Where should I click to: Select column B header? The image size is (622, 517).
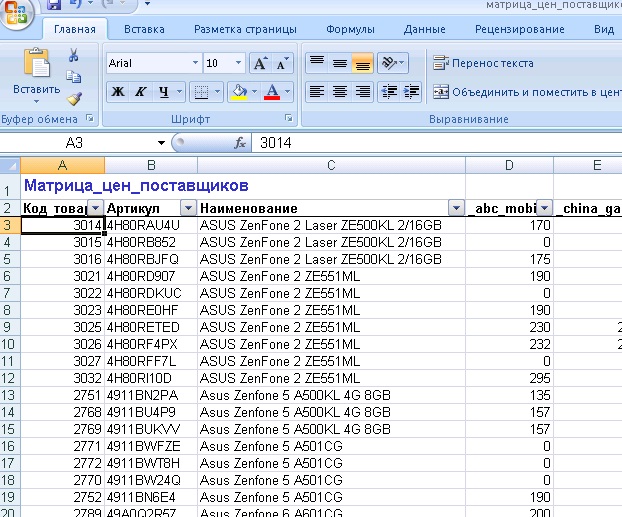[x=151, y=165]
